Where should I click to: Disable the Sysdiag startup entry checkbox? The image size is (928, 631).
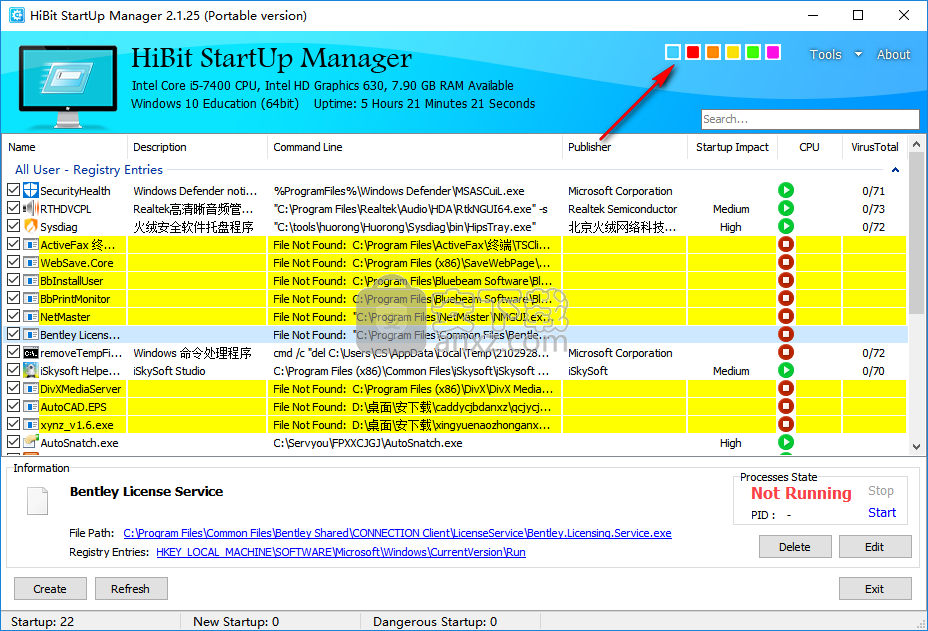point(14,226)
